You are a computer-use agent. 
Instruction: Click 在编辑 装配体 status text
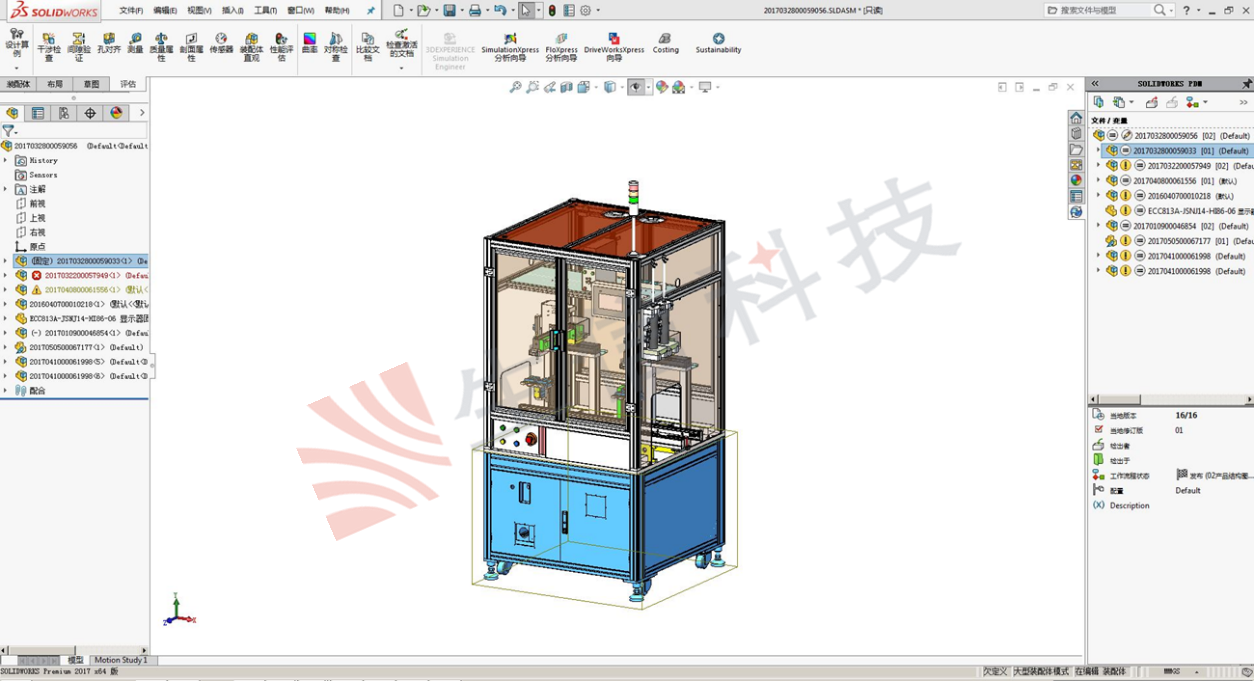click(1100, 672)
